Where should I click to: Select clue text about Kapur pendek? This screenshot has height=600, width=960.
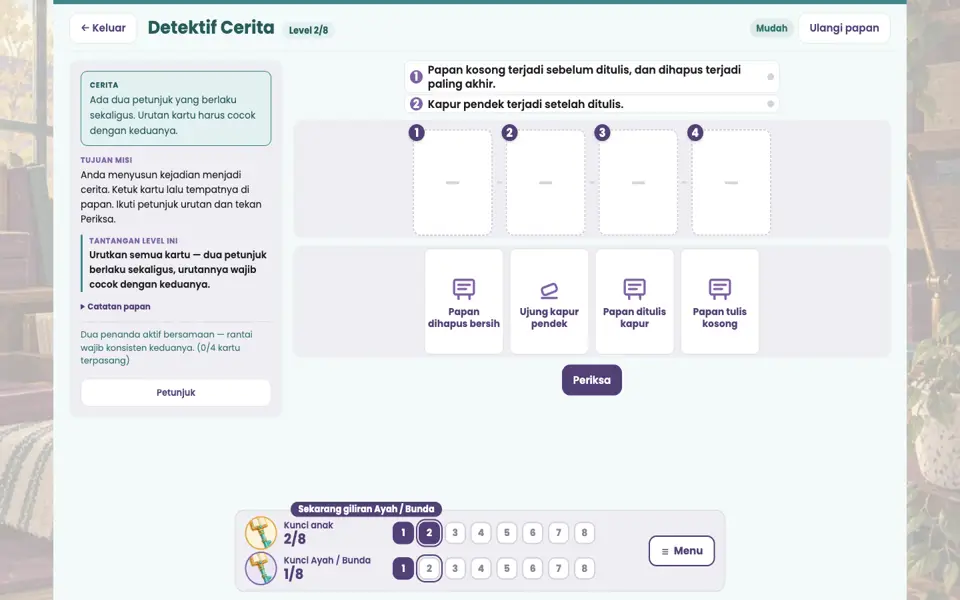point(525,104)
